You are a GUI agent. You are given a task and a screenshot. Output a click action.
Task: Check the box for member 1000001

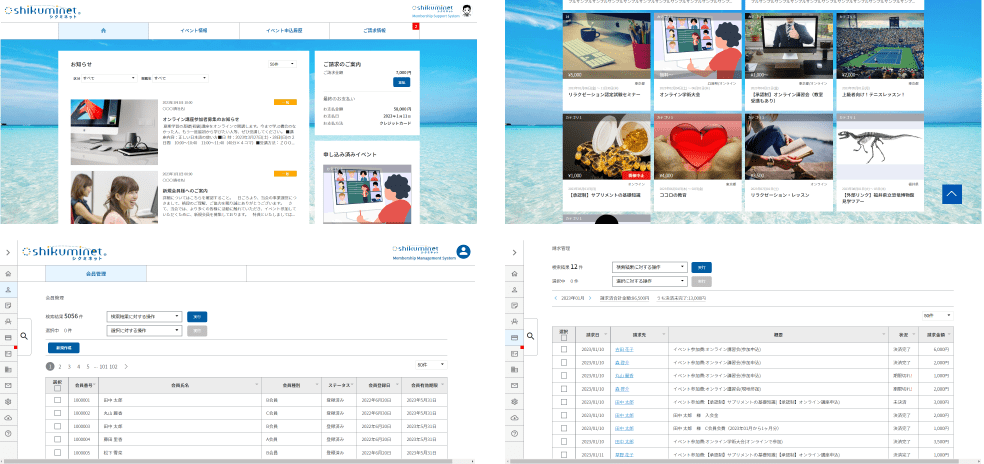57,400
